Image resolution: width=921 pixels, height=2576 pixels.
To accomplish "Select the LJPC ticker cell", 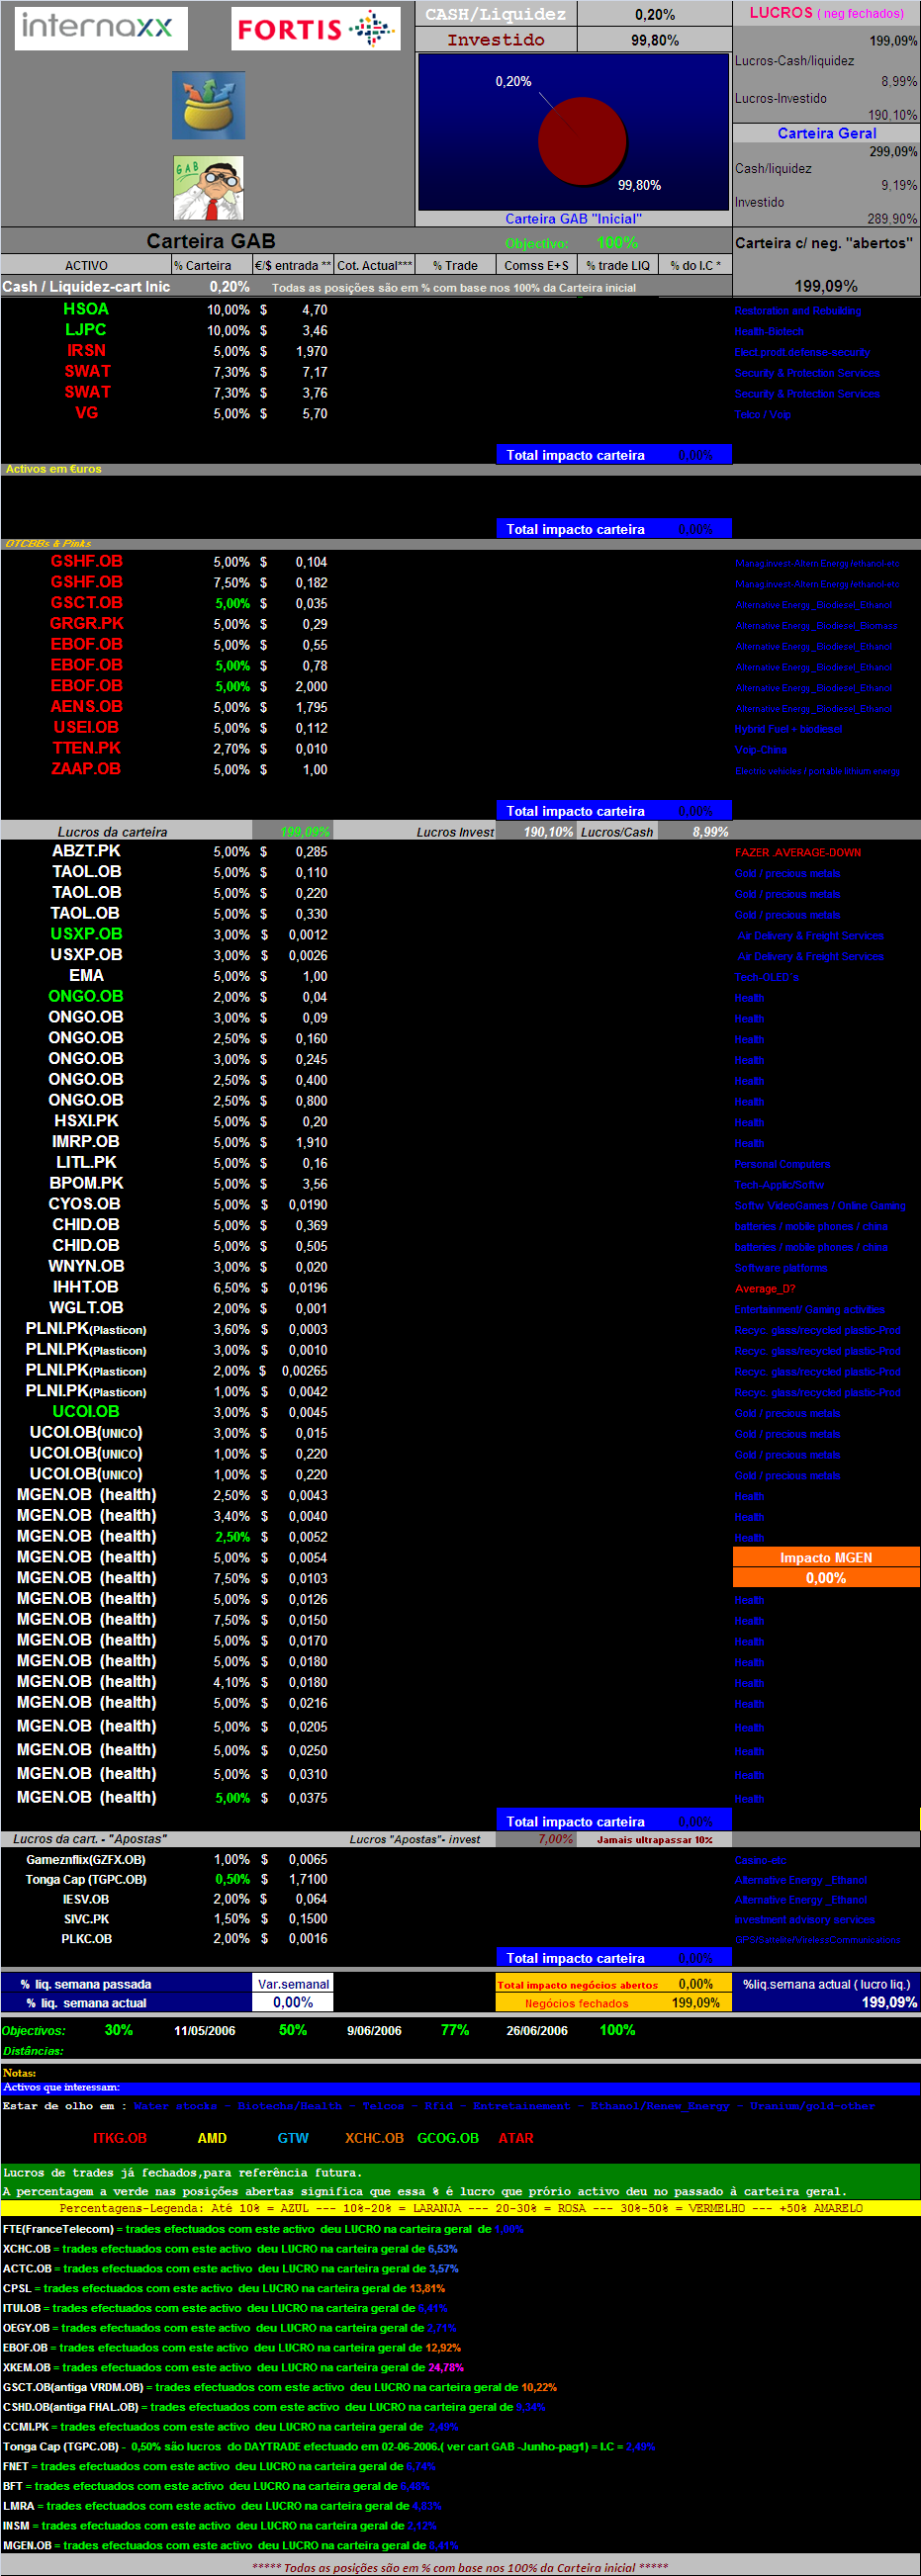I will click(86, 330).
